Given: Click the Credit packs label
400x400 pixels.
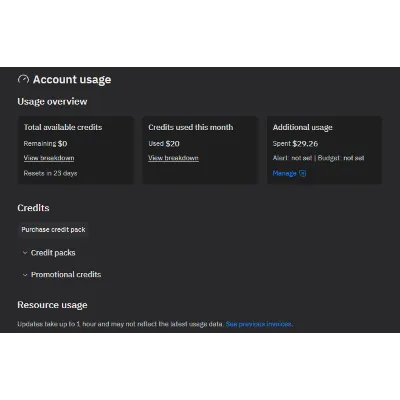Looking at the screenshot, I should (x=53, y=253).
